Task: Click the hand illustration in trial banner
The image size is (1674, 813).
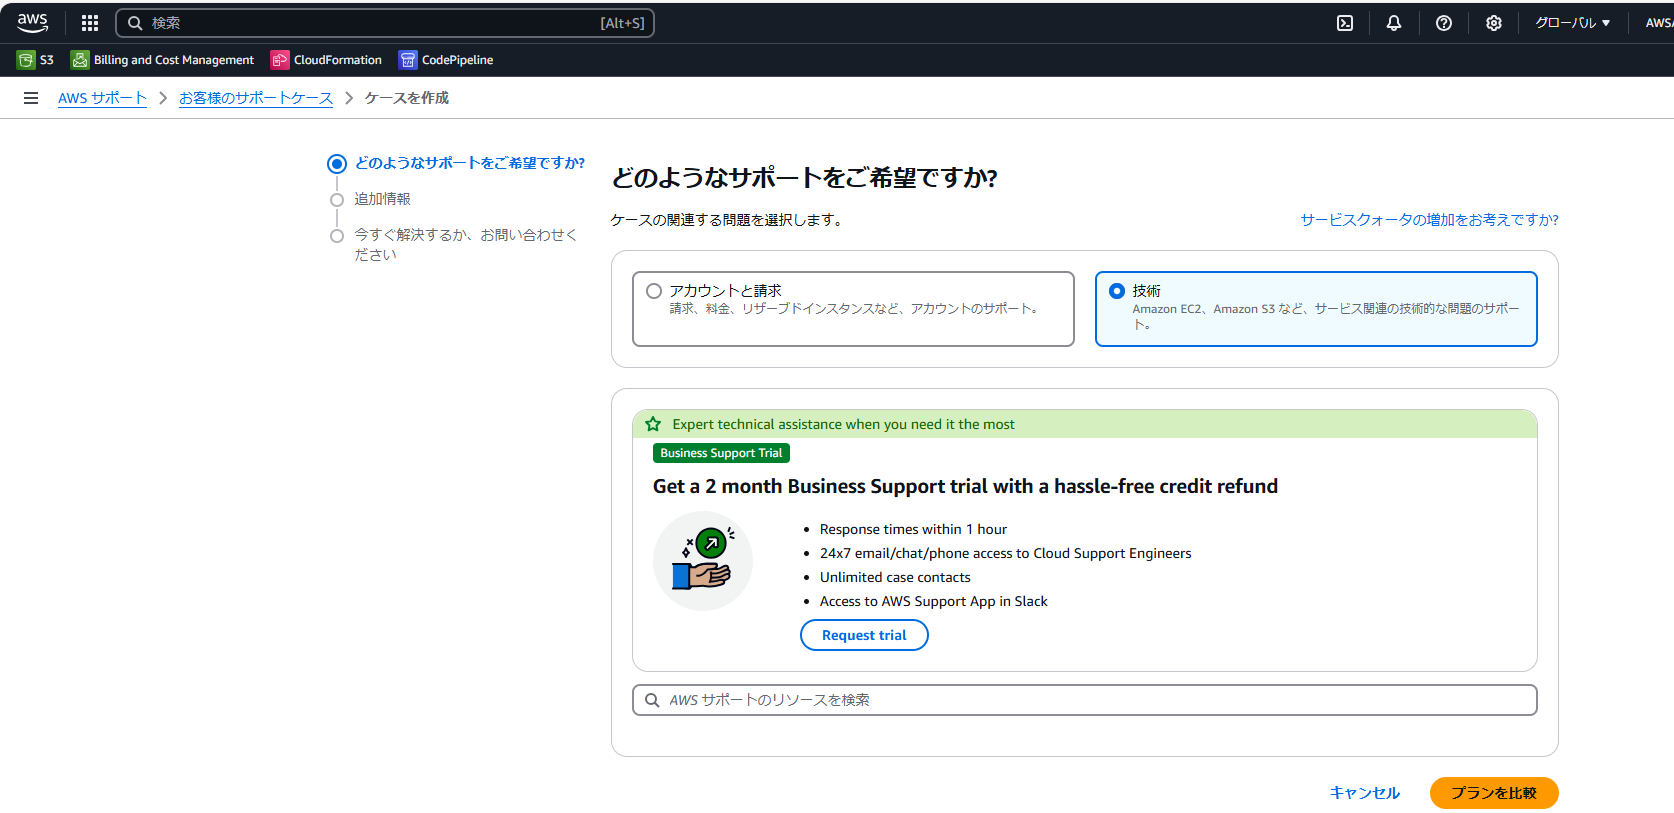Action: (703, 561)
